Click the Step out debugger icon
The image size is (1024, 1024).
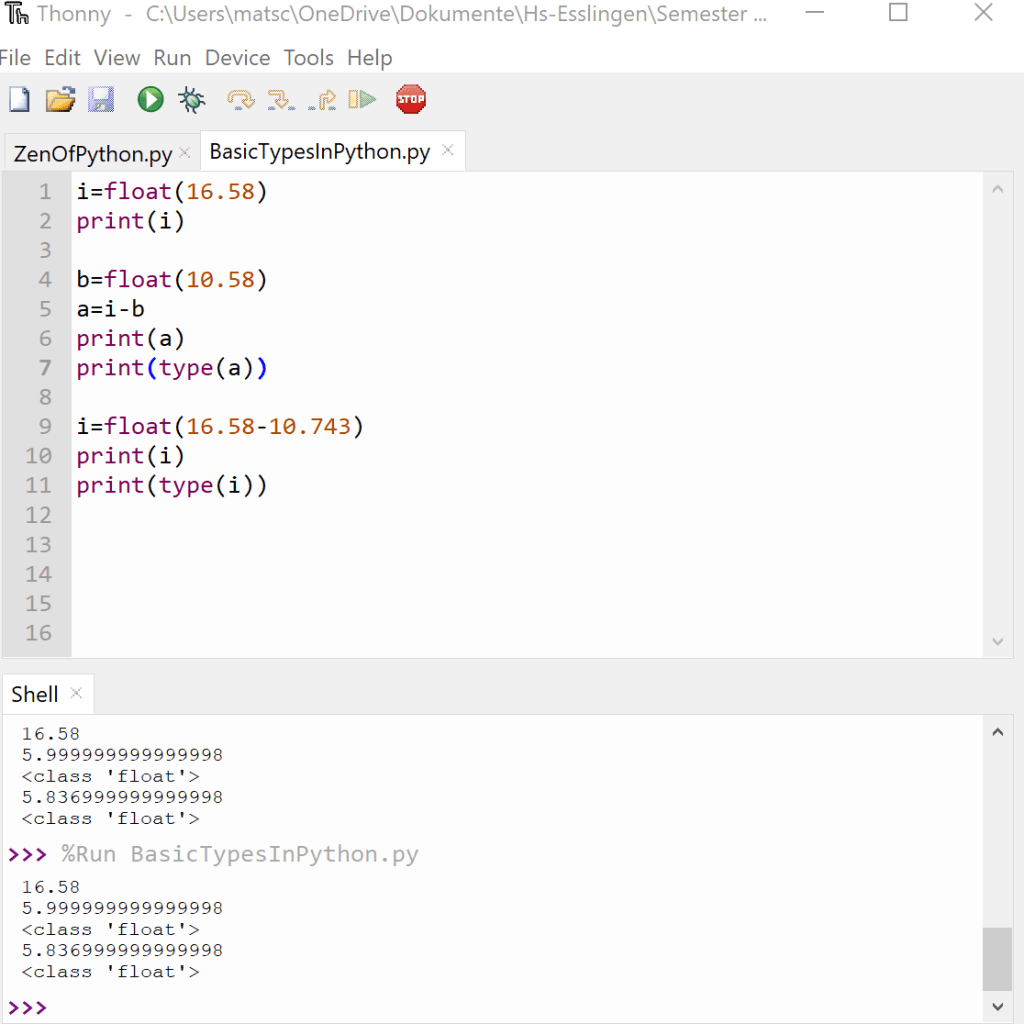pos(322,99)
